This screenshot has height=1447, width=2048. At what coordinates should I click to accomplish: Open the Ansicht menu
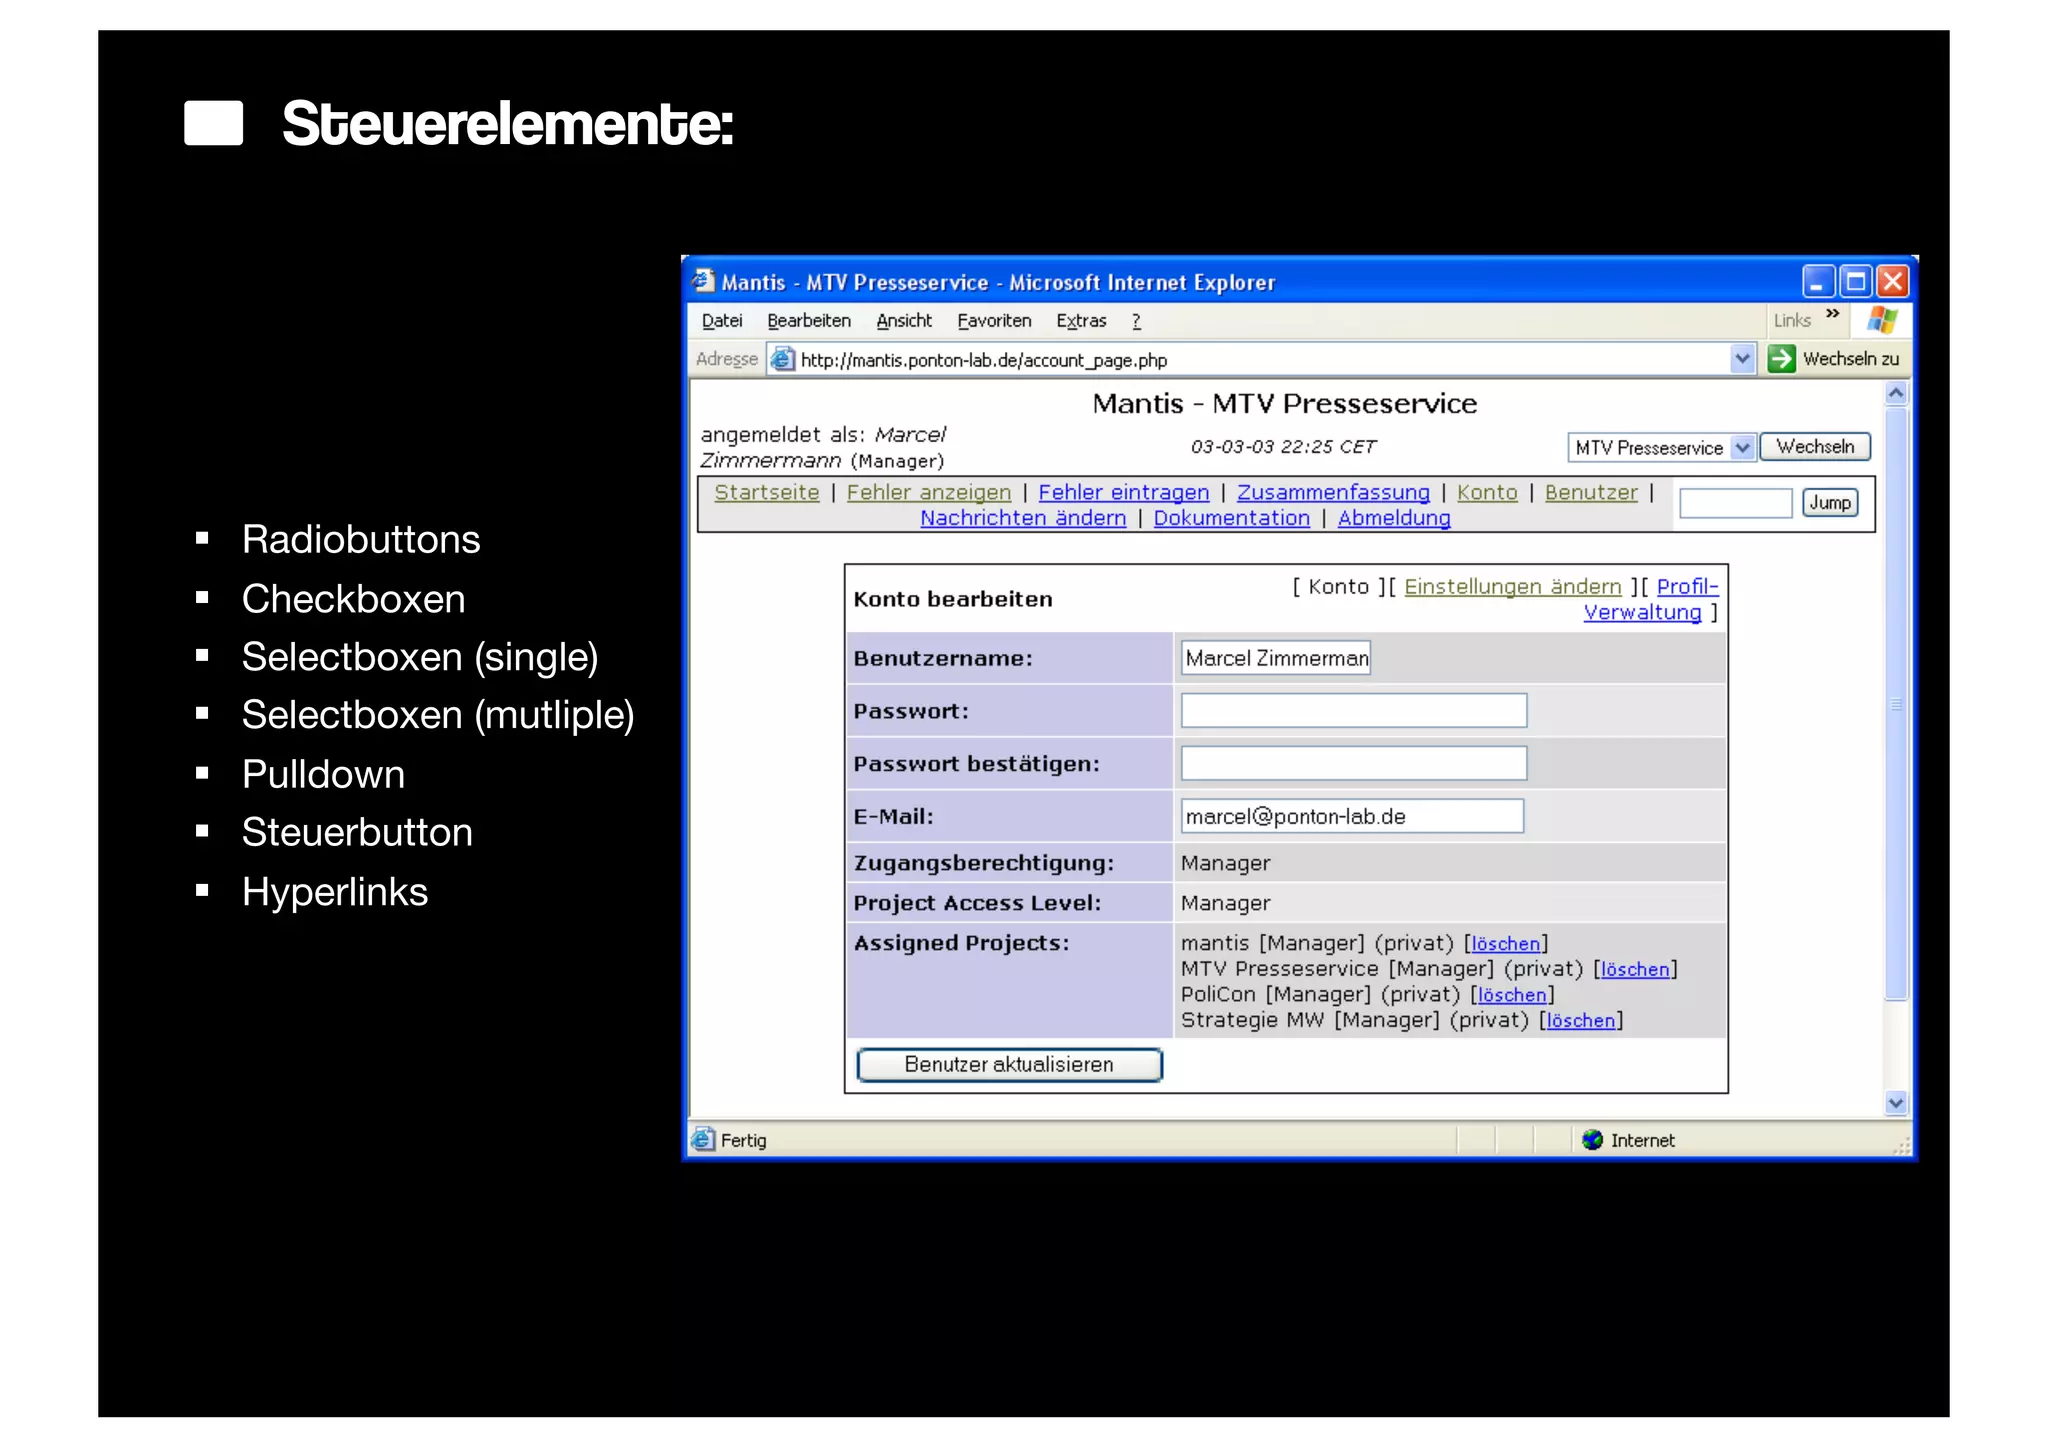click(904, 320)
